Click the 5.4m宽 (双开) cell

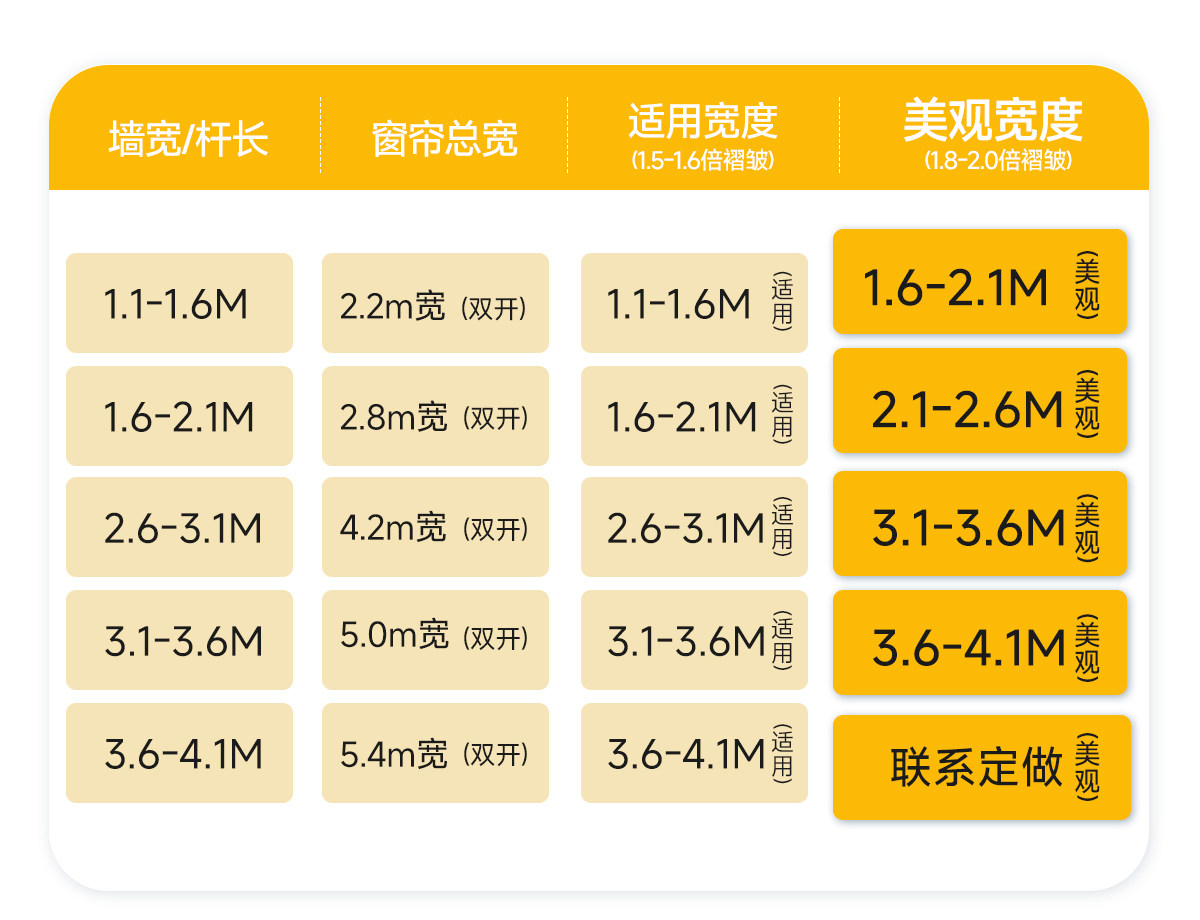[436, 753]
